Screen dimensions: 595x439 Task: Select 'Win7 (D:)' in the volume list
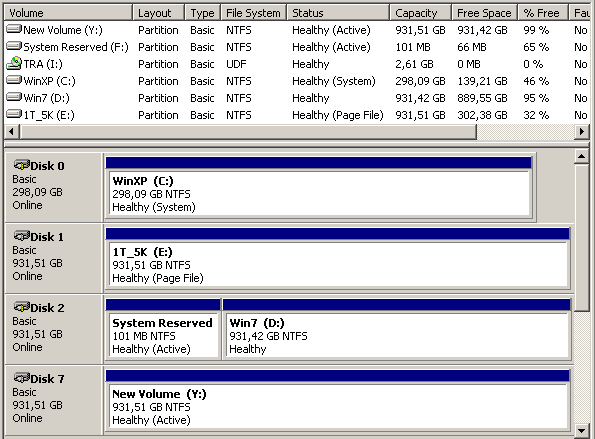[x=46, y=98]
